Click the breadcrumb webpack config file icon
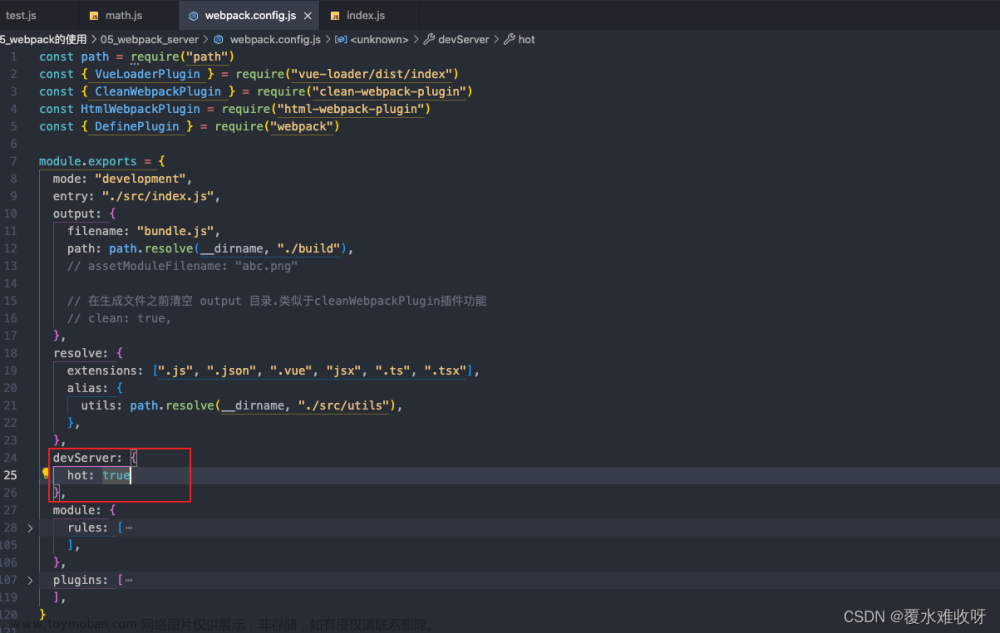 click(x=219, y=40)
